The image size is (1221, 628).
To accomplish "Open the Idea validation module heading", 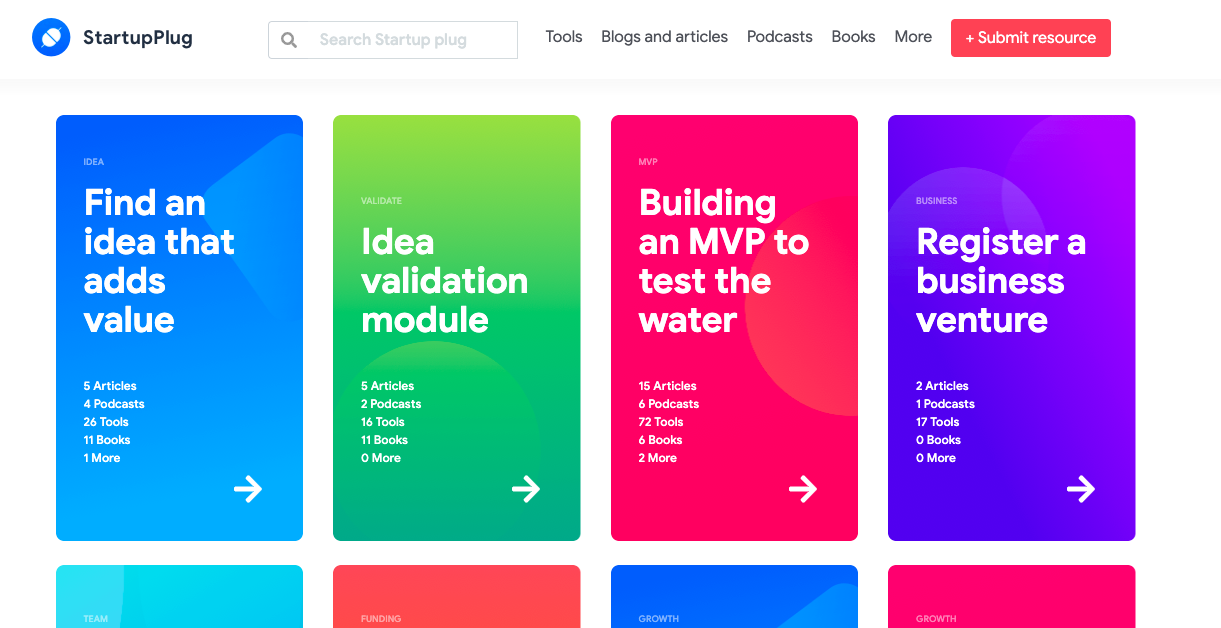I will click(444, 281).
